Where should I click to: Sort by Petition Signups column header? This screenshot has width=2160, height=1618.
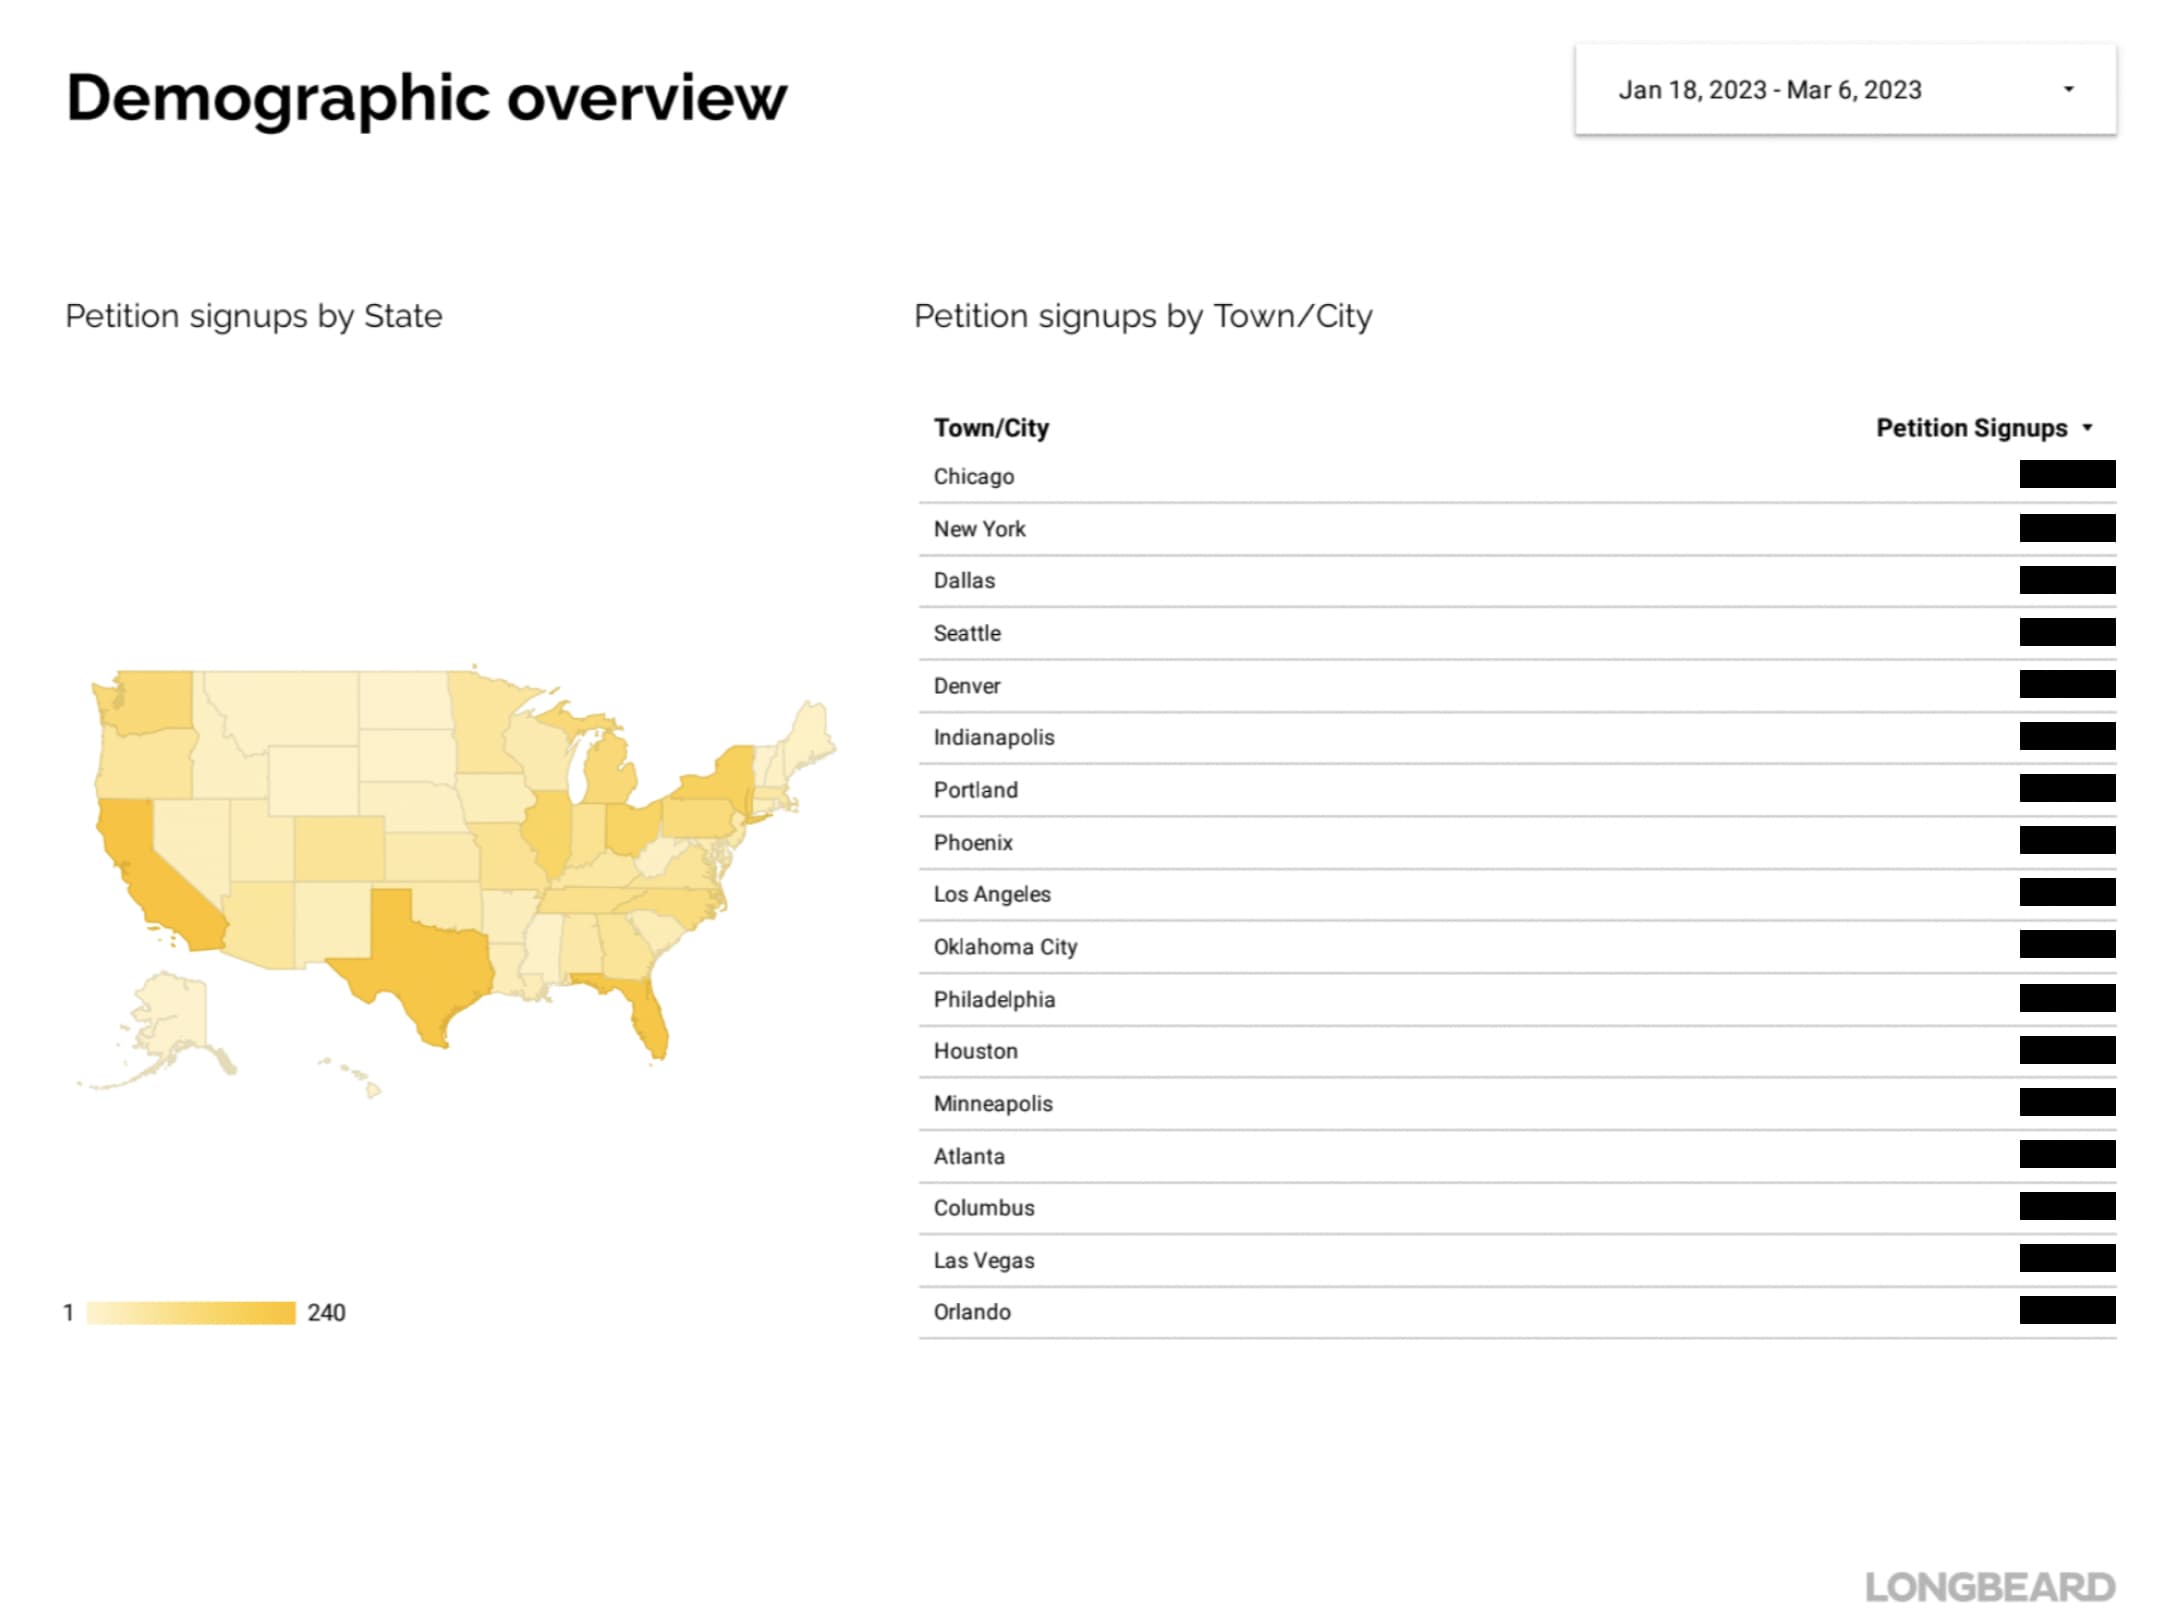click(x=1971, y=428)
